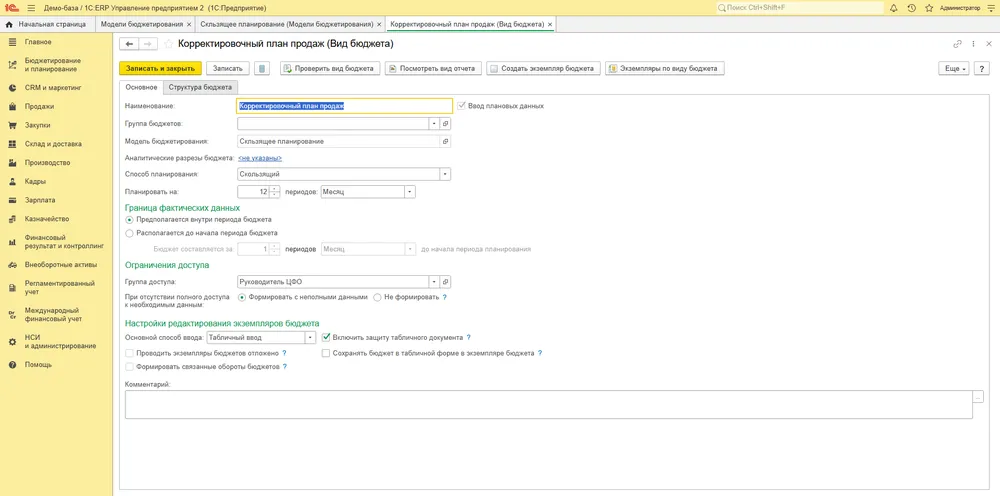The height and width of the screenshot is (496, 1000).
Task: Expand the Способ планирования dropdown
Action: pyautogui.click(x=446, y=174)
